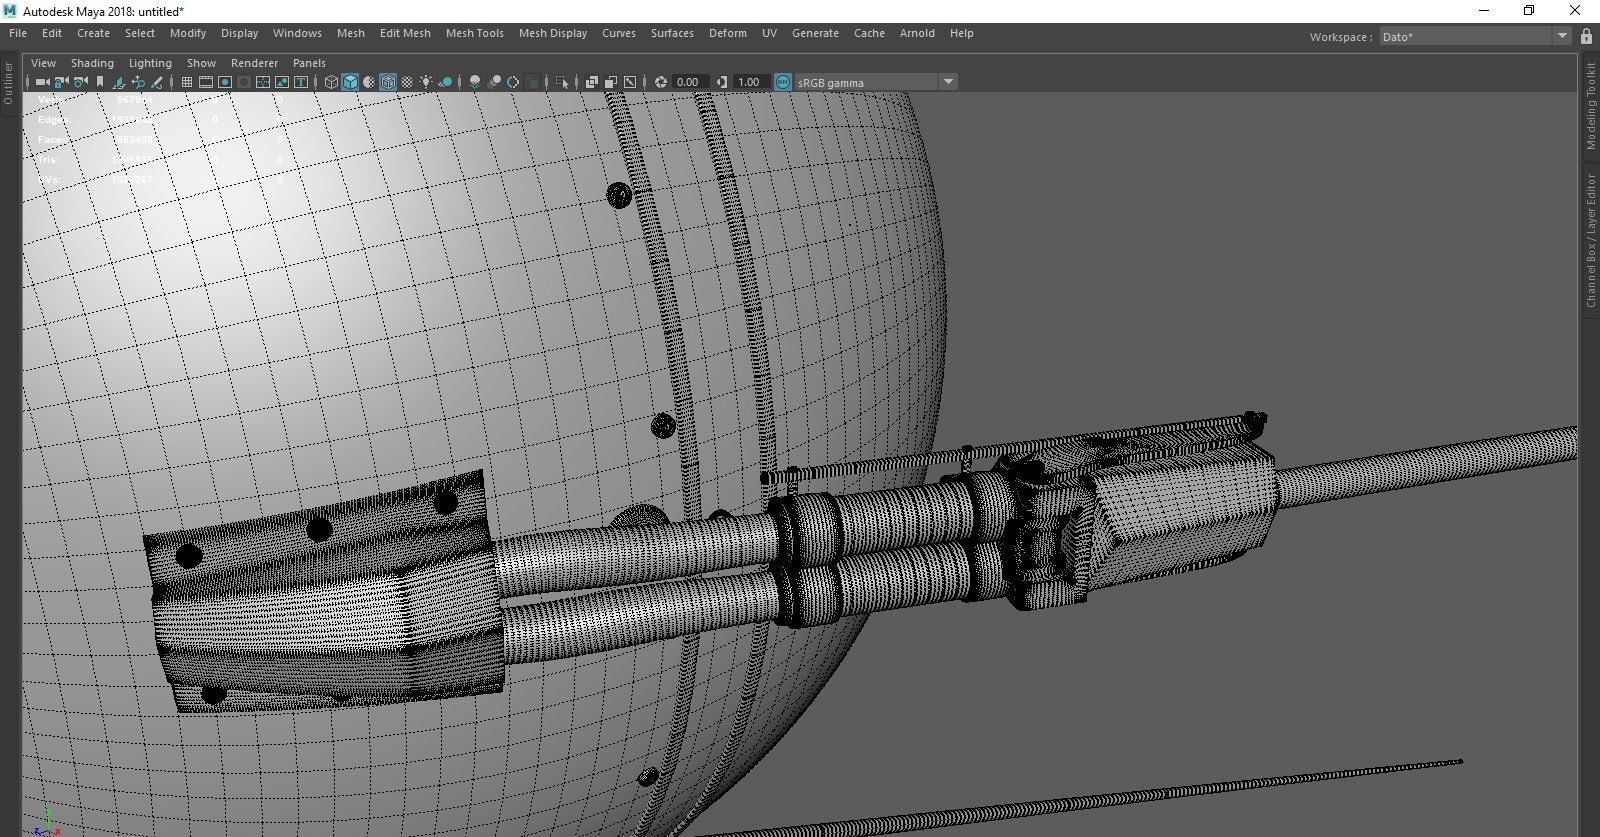The image size is (1600, 837).
Task: Toggle the Gate Mask button
Action: click(x=244, y=82)
